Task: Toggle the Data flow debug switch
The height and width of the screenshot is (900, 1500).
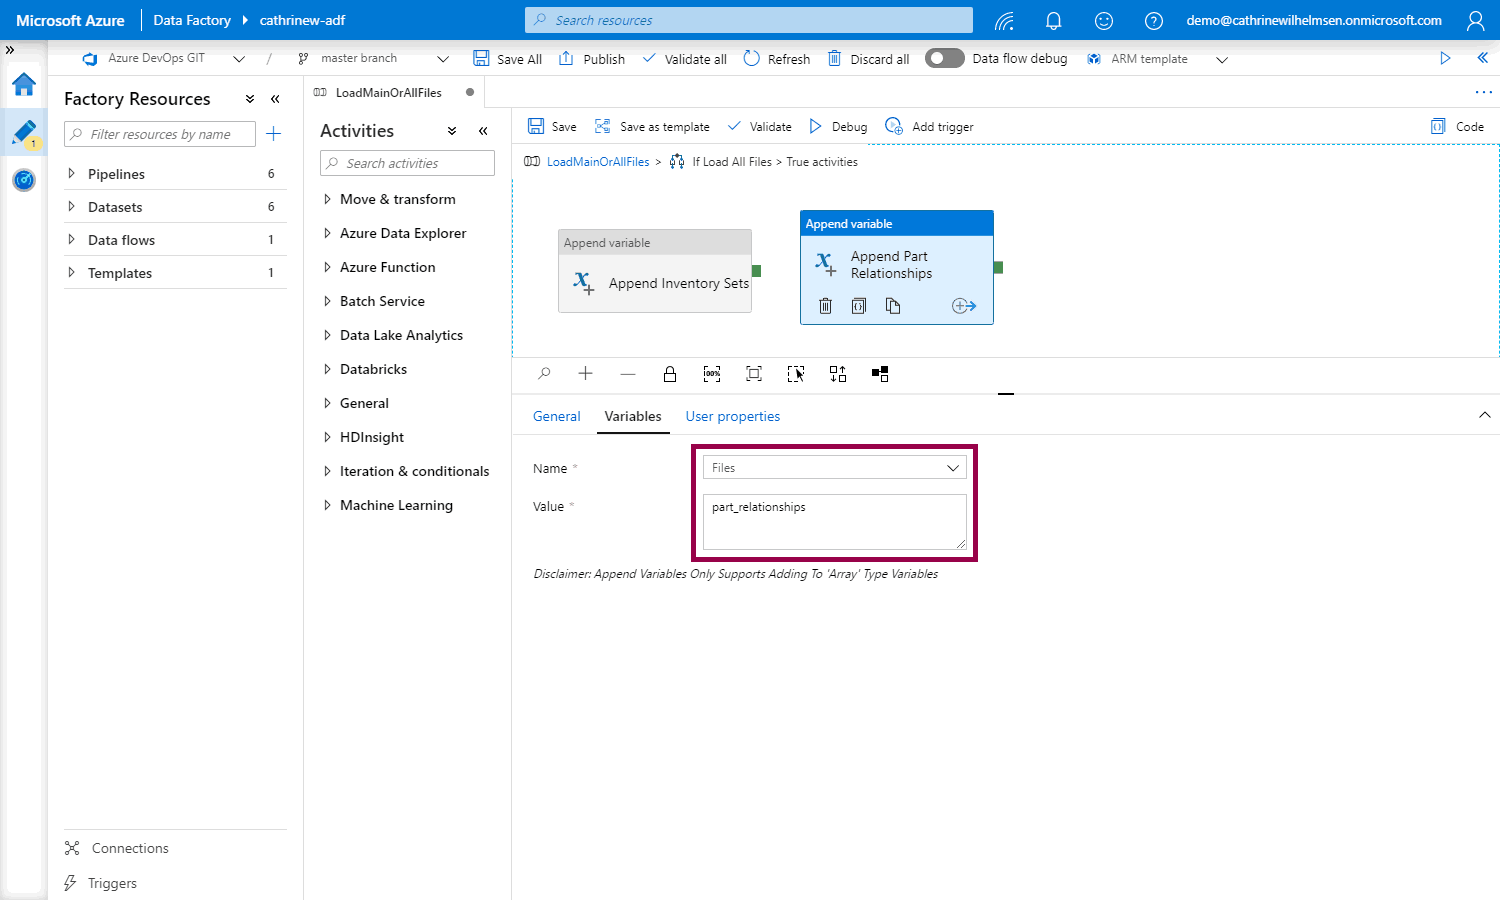Action: click(x=944, y=59)
